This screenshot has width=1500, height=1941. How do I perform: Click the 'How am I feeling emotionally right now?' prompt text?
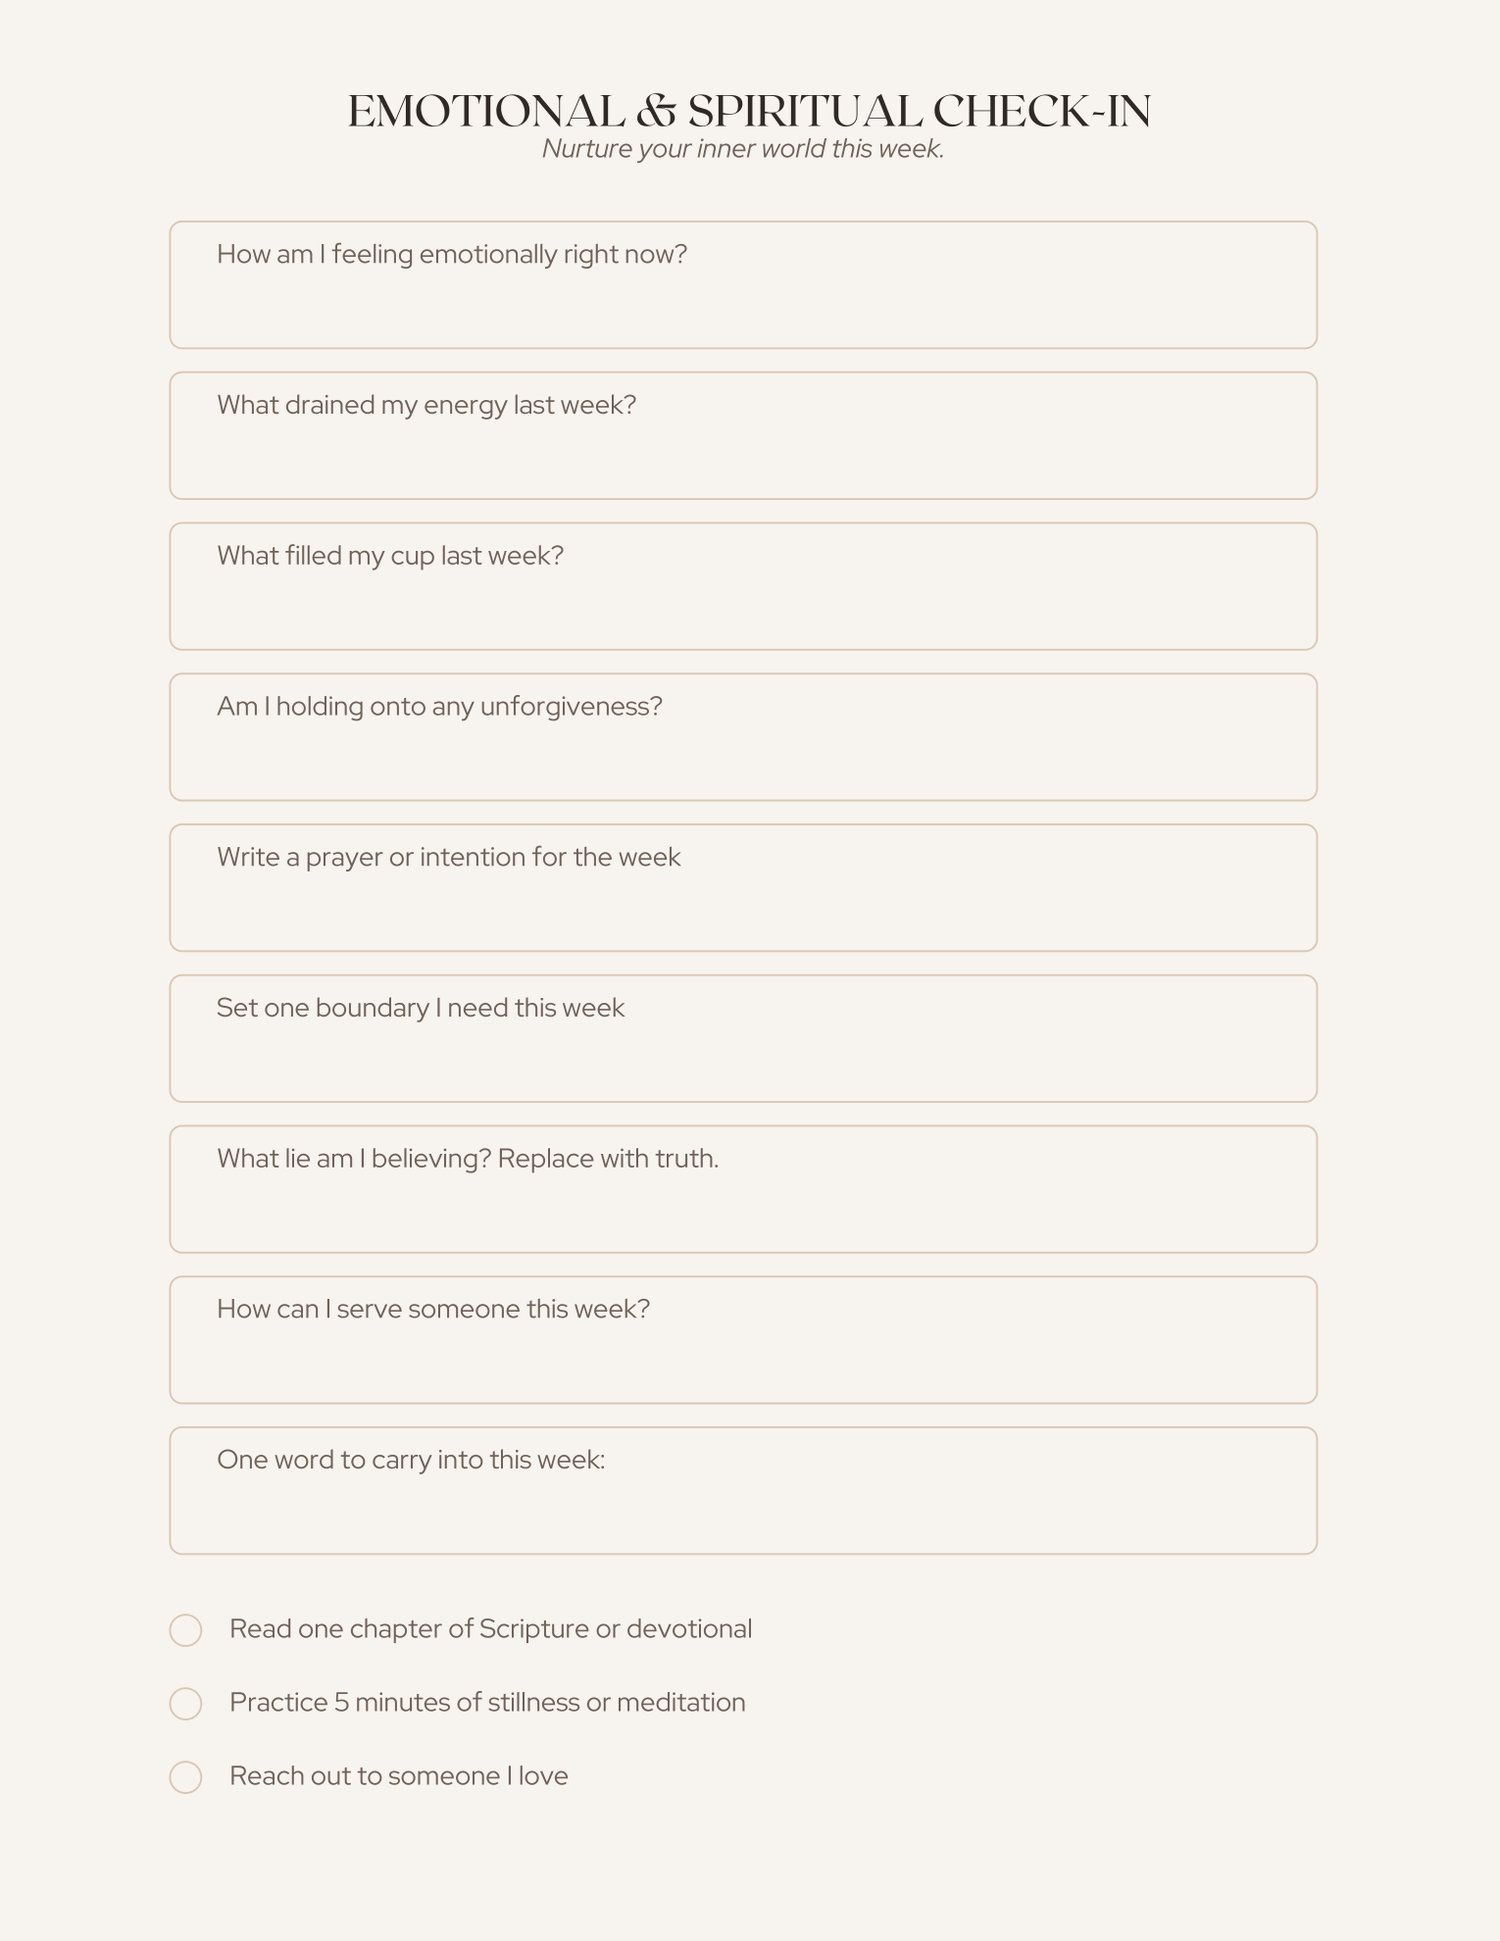click(x=452, y=255)
